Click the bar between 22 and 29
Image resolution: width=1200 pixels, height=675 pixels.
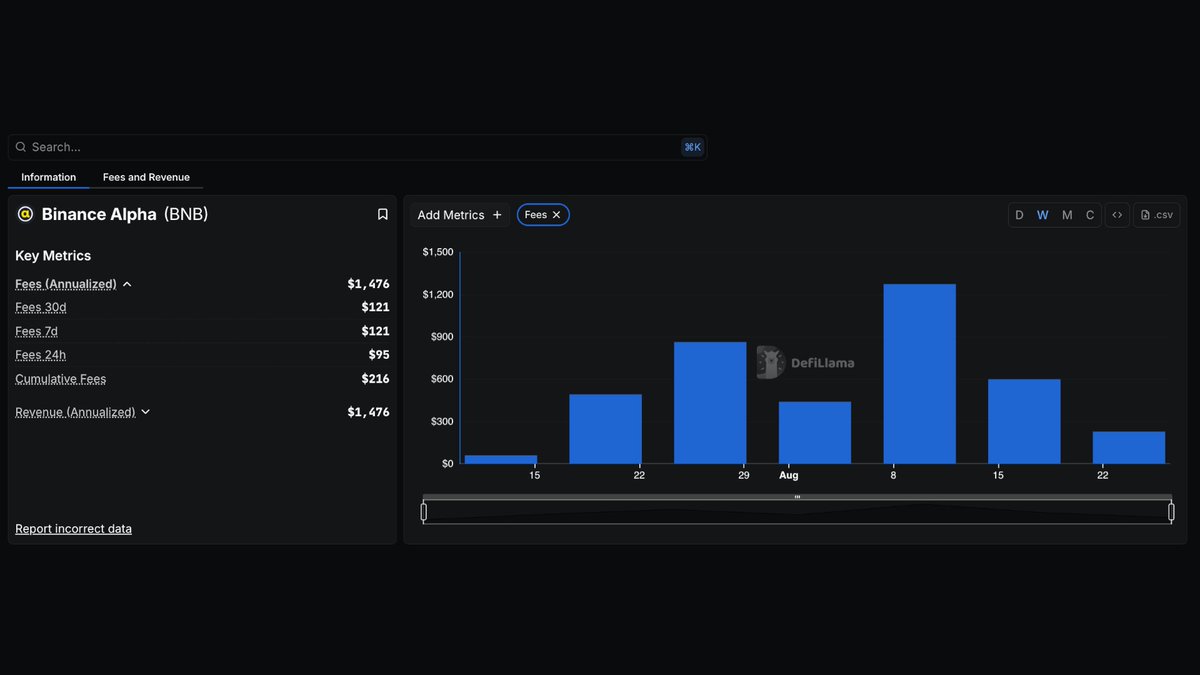coord(710,403)
